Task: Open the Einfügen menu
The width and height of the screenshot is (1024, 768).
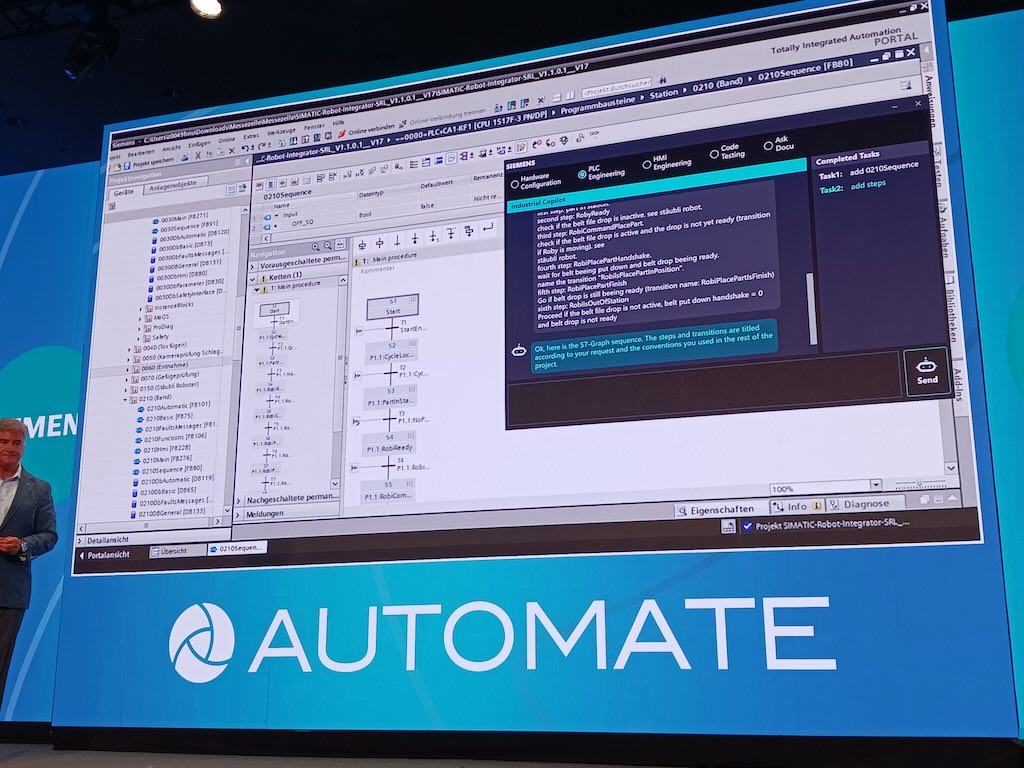Action: pos(199,144)
